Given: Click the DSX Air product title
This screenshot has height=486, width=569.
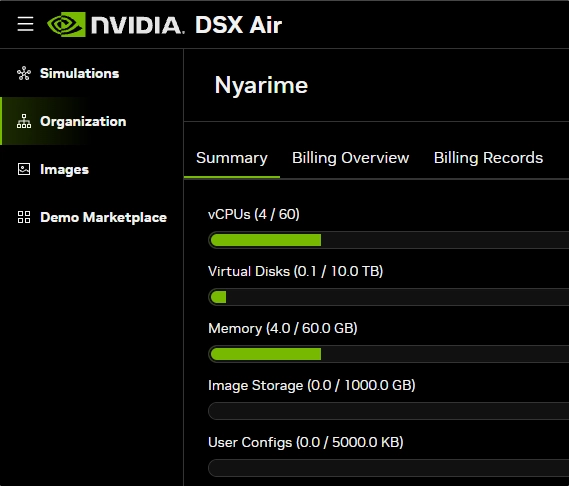Looking at the screenshot, I should pyautogui.click(x=238, y=25).
